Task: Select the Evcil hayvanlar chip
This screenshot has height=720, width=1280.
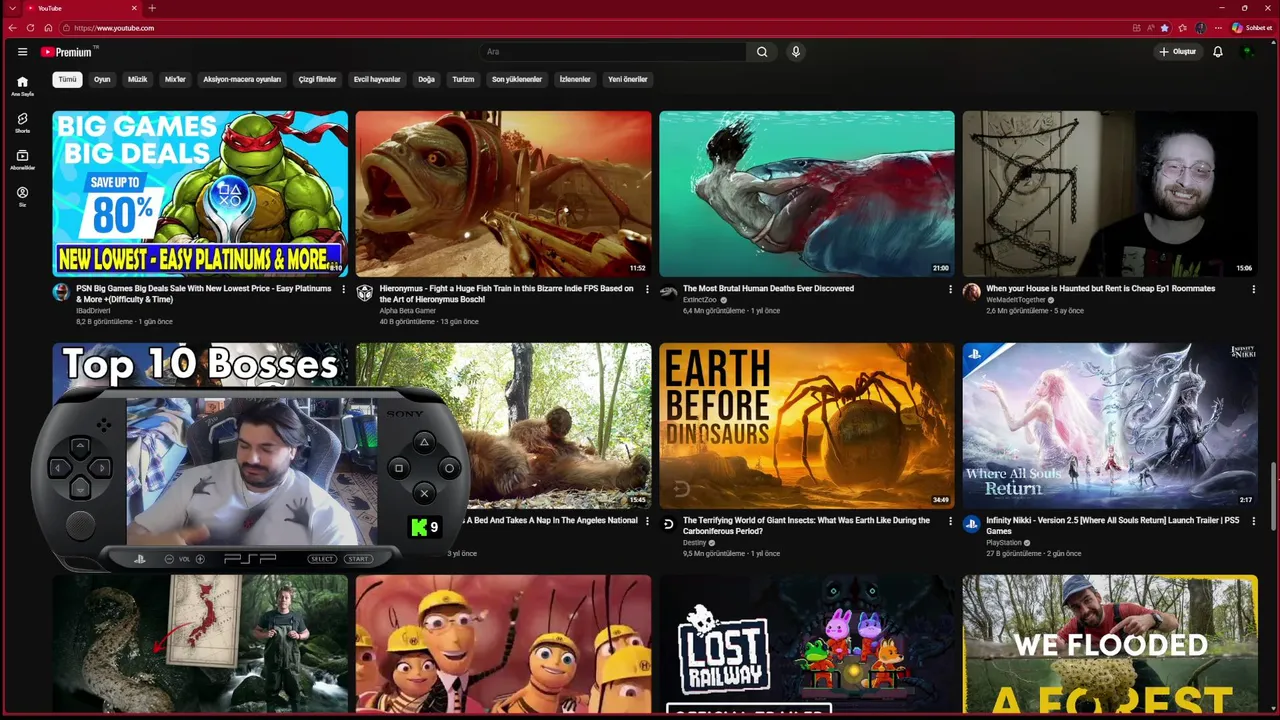Action: coord(377,79)
